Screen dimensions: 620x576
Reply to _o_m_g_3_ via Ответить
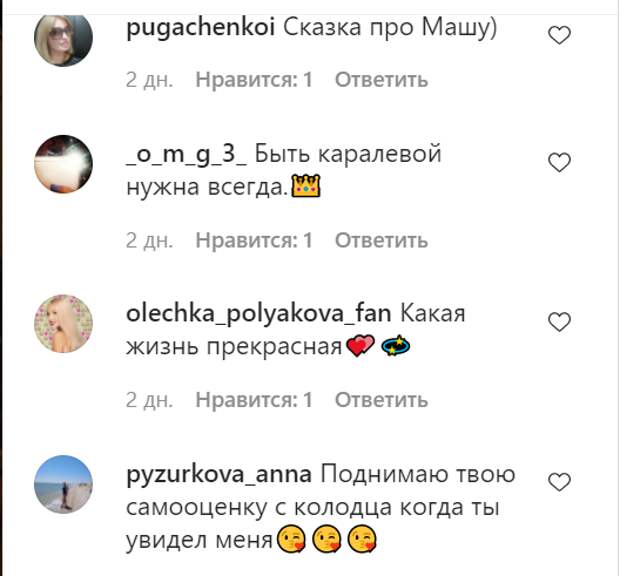382,240
